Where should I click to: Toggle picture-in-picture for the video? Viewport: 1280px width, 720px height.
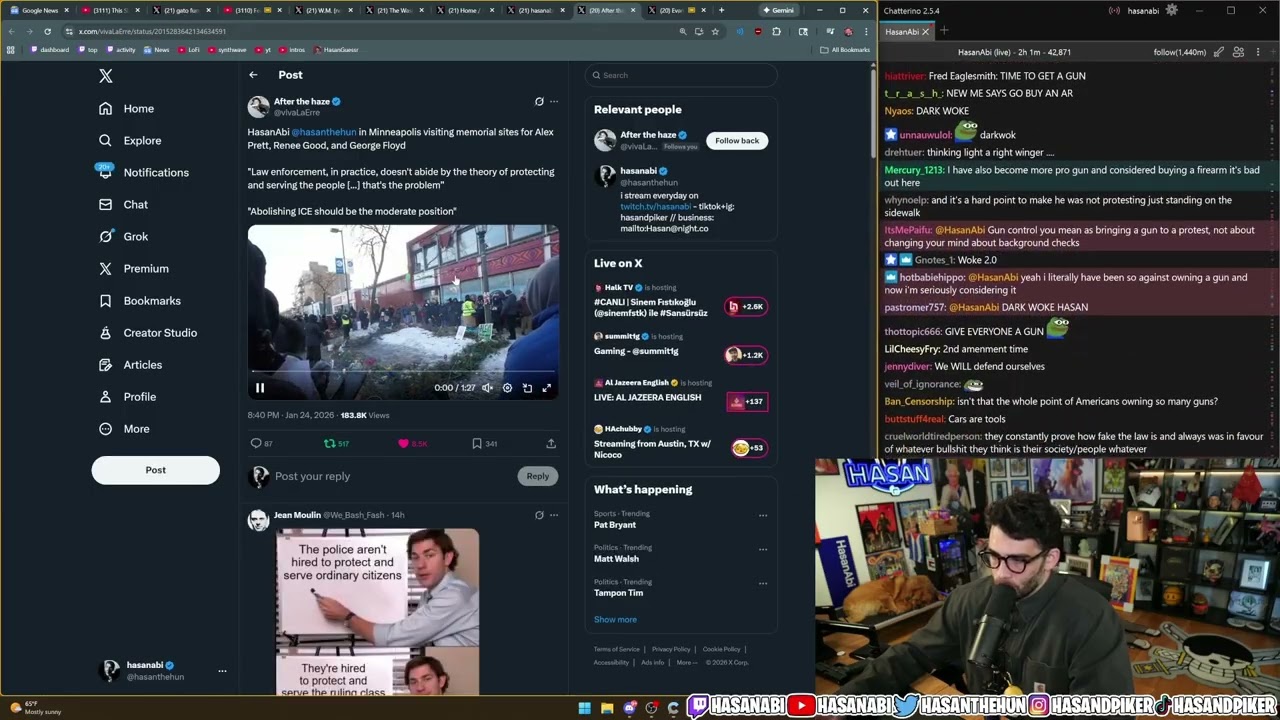(x=527, y=388)
